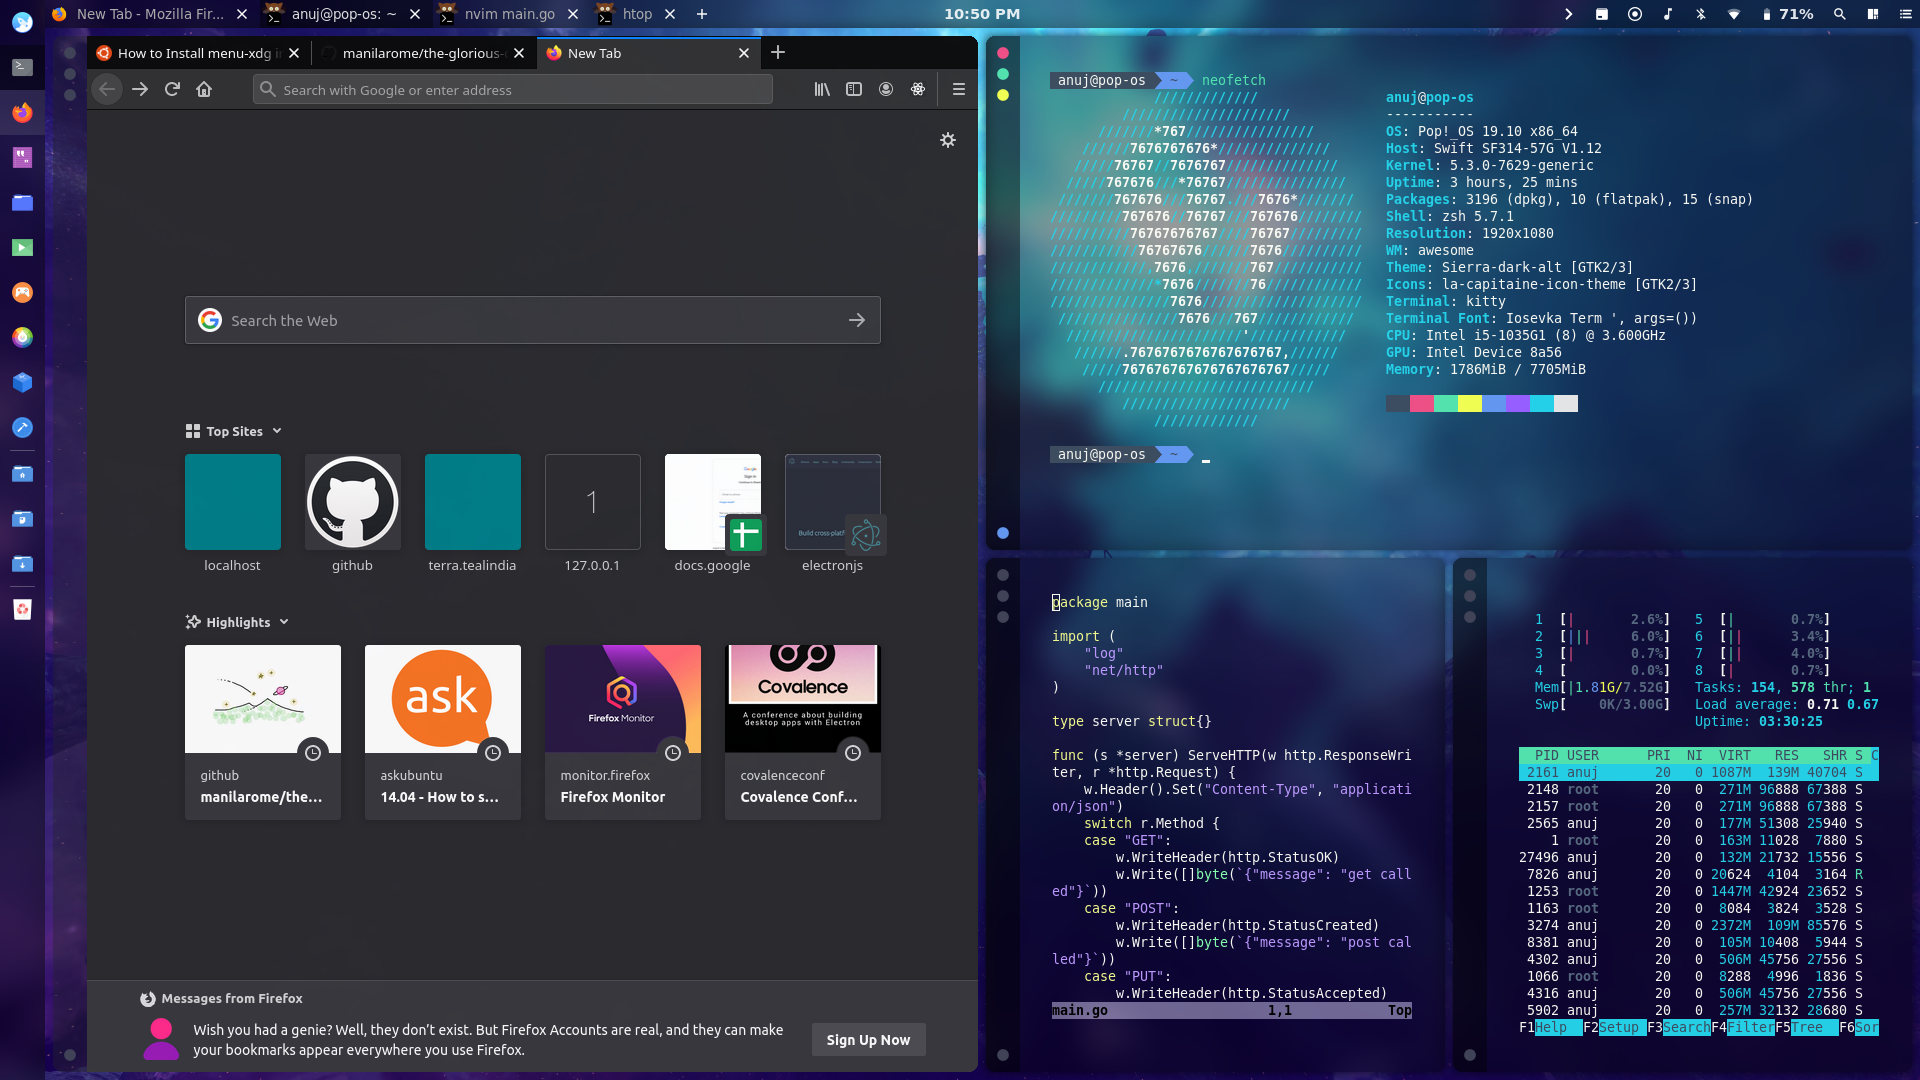Click the yellow neofetch color block

click(x=1470, y=403)
